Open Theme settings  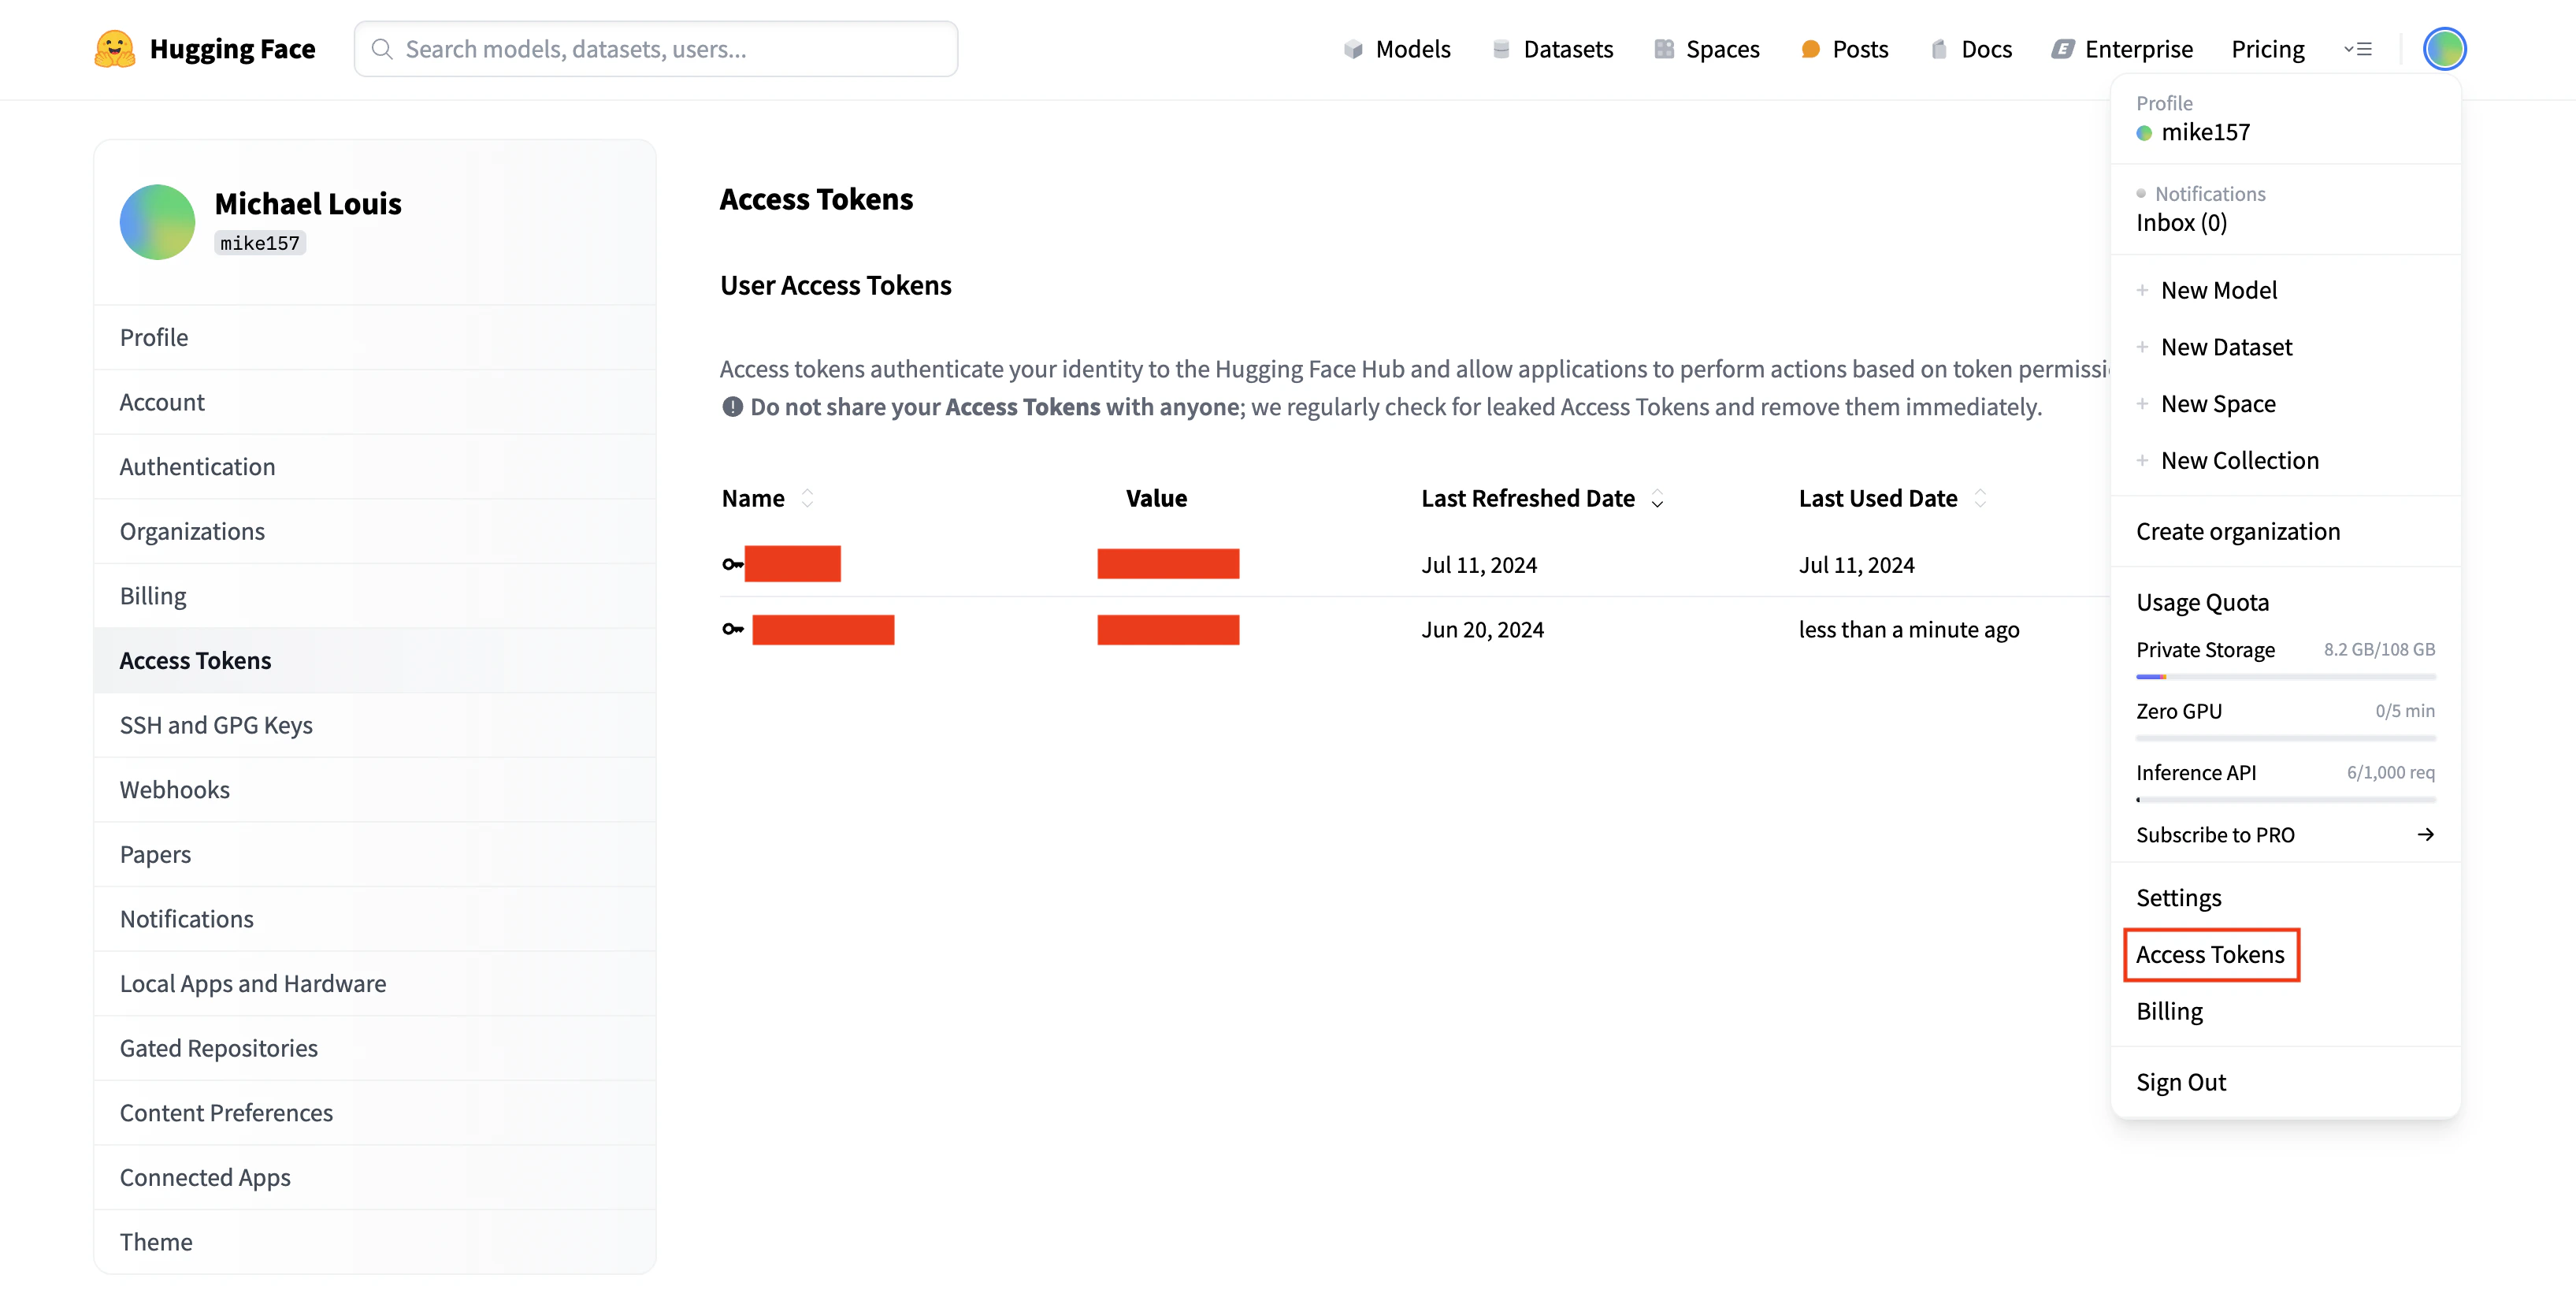coord(375,1242)
